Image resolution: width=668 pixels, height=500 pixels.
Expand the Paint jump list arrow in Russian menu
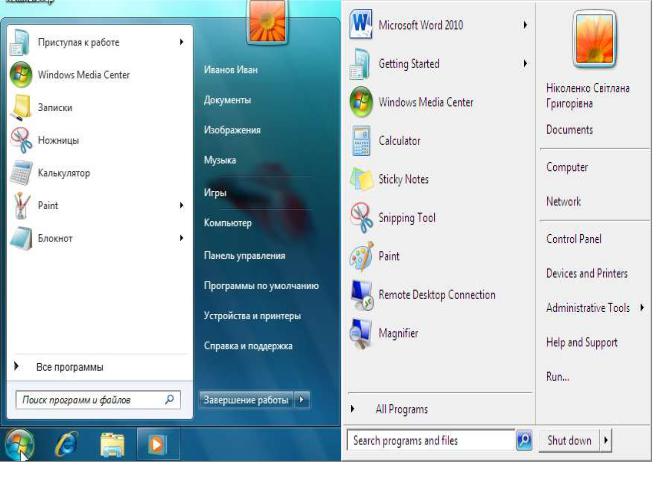click(181, 205)
